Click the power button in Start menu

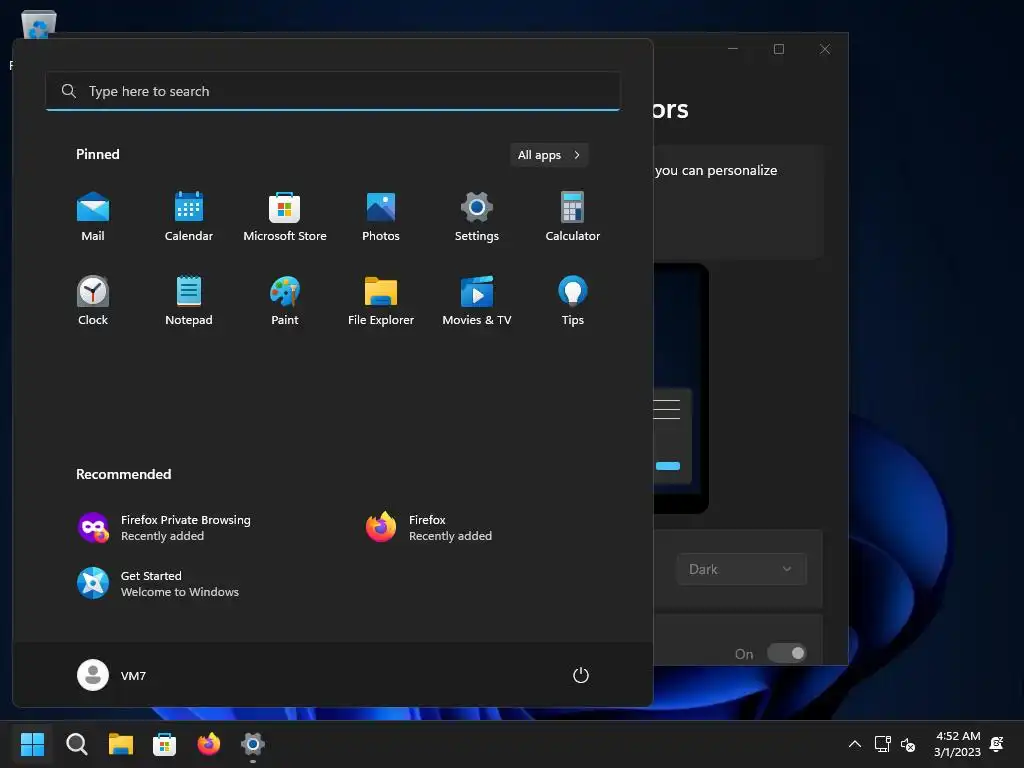[x=581, y=675]
